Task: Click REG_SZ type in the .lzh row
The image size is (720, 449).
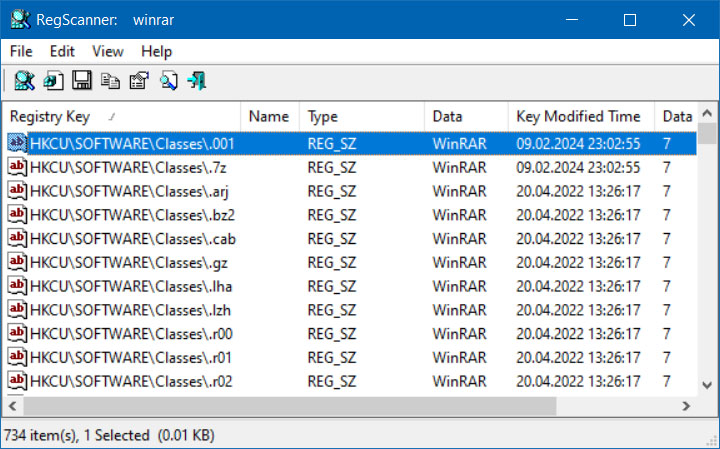Action: pos(332,311)
